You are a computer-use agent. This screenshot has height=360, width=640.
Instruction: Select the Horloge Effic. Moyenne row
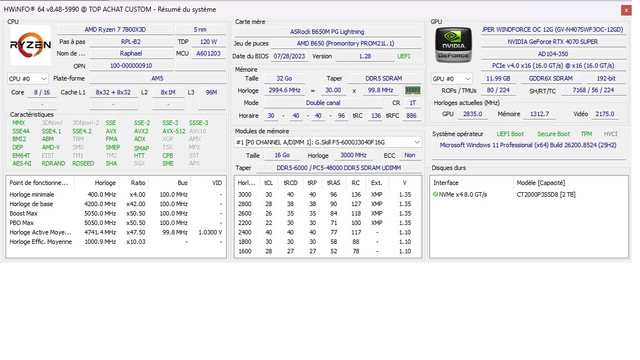(116, 242)
